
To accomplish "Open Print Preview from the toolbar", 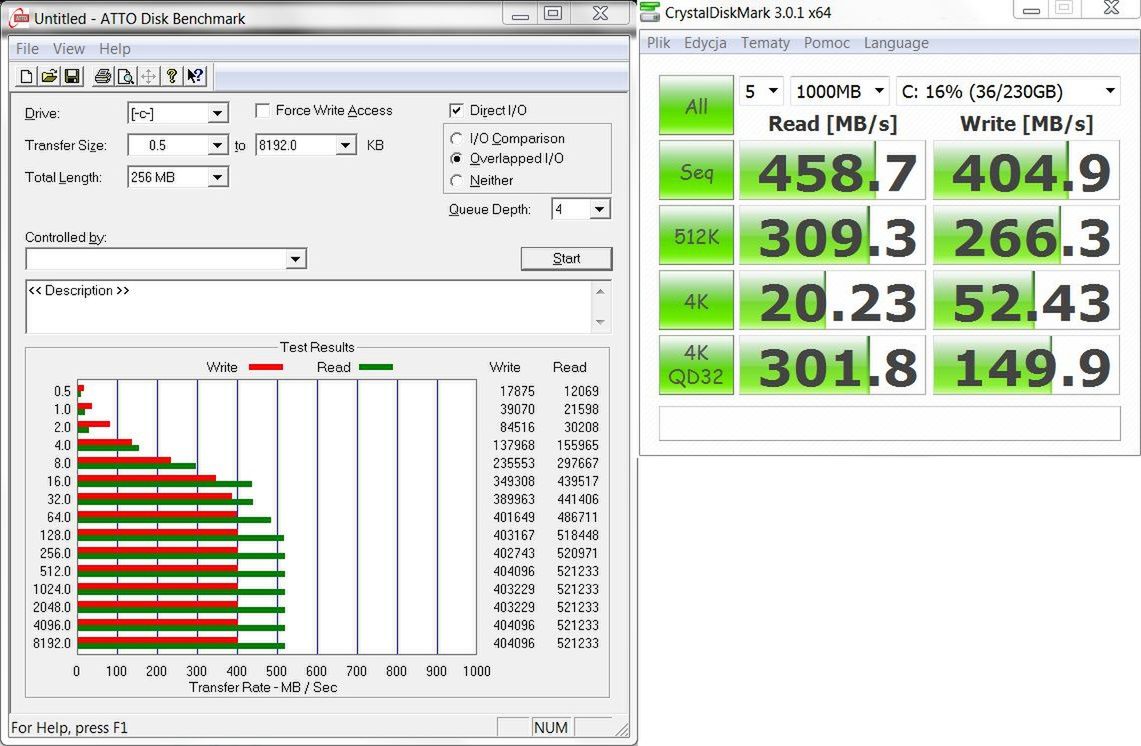I will [126, 76].
